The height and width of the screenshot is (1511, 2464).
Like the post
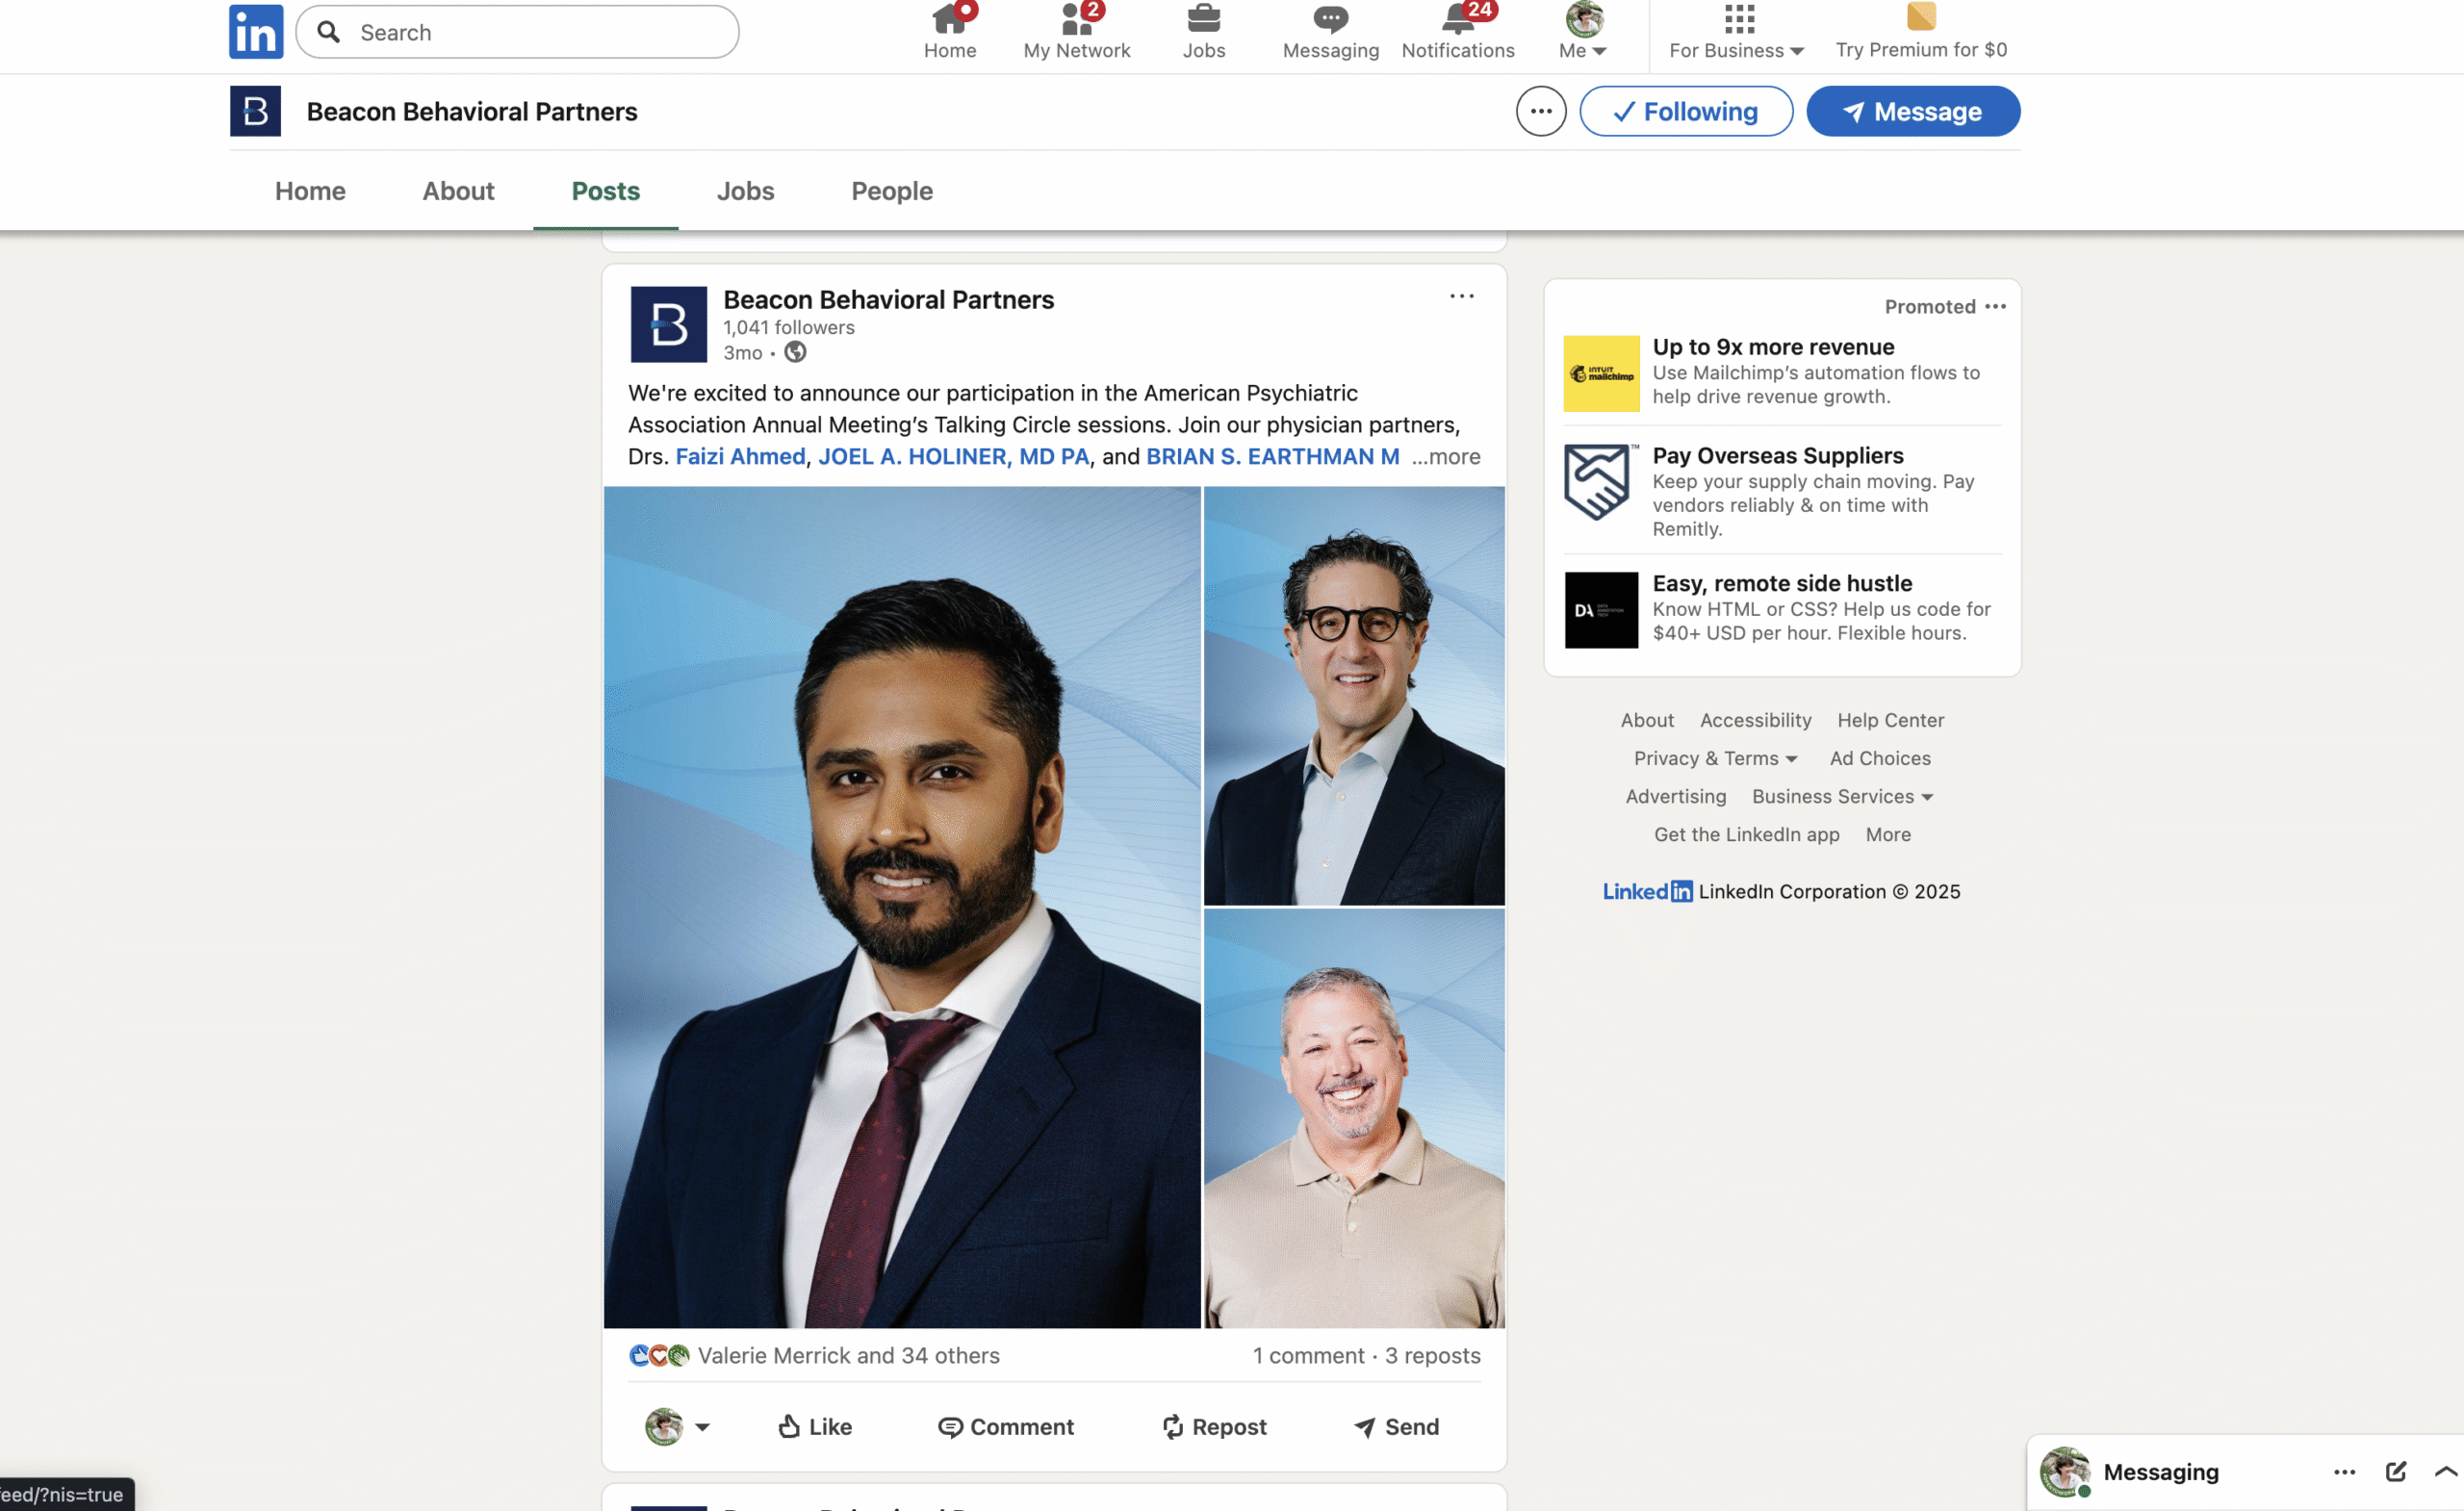(814, 1427)
